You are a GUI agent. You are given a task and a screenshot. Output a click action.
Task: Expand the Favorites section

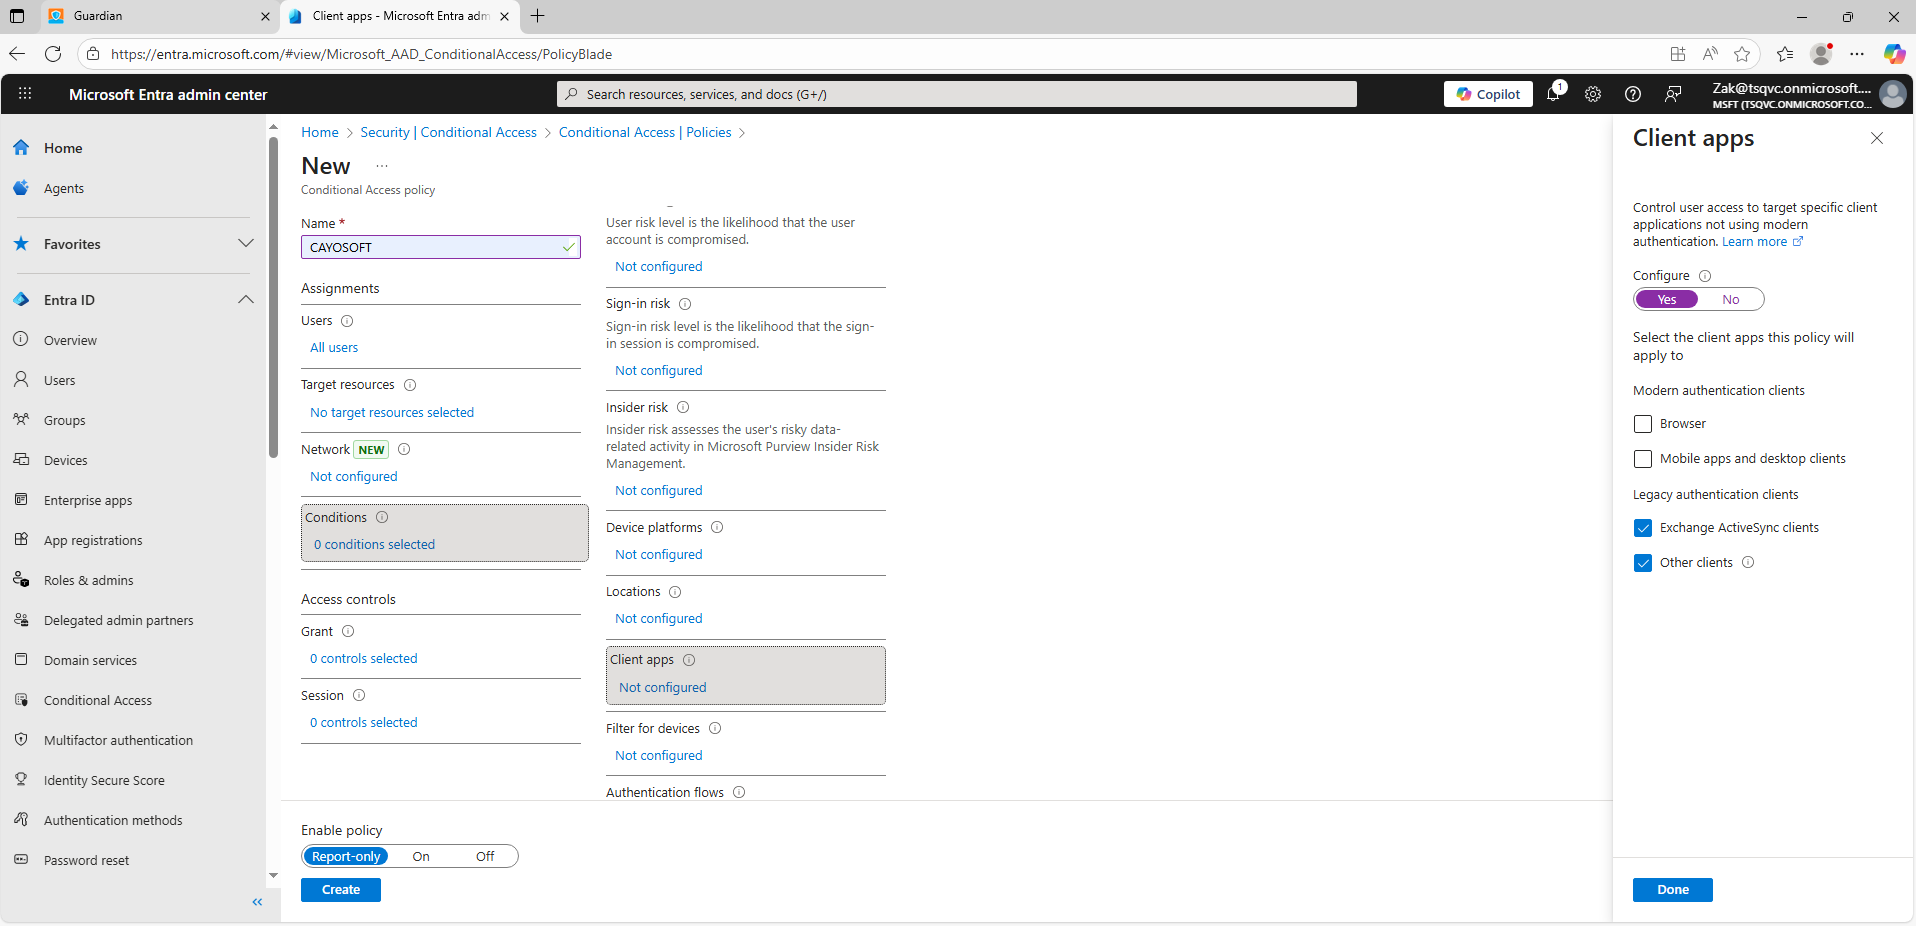coord(246,244)
